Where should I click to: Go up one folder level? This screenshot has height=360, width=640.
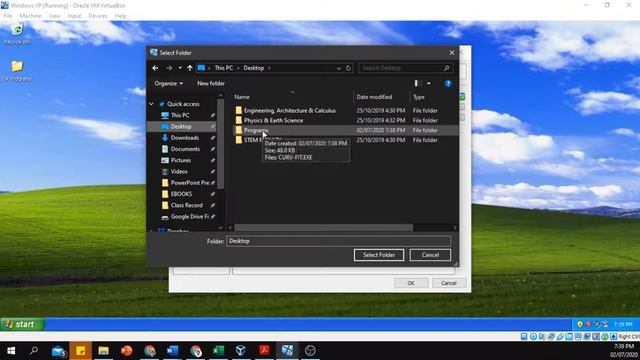[x=190, y=68]
